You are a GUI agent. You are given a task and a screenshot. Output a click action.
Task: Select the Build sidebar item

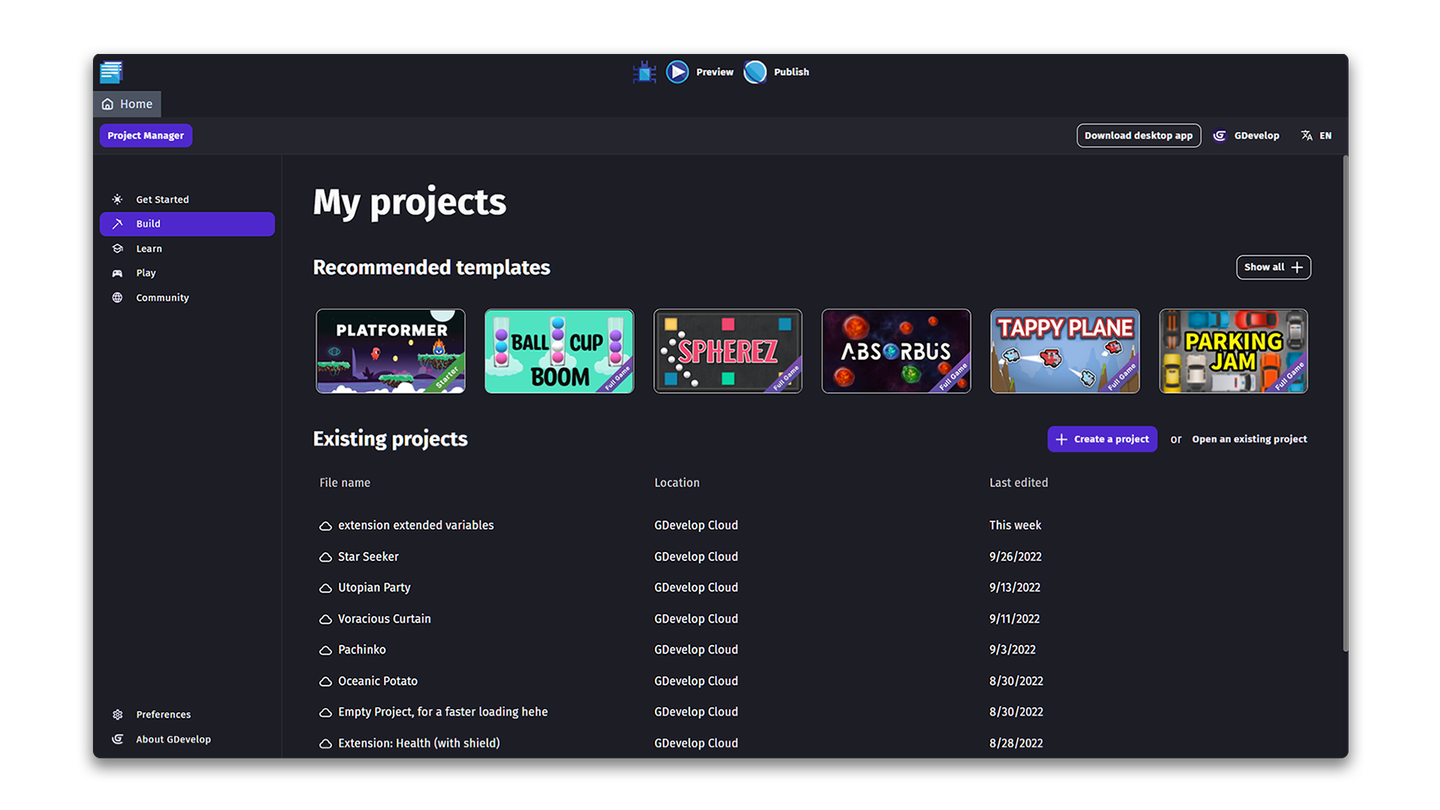(187, 224)
